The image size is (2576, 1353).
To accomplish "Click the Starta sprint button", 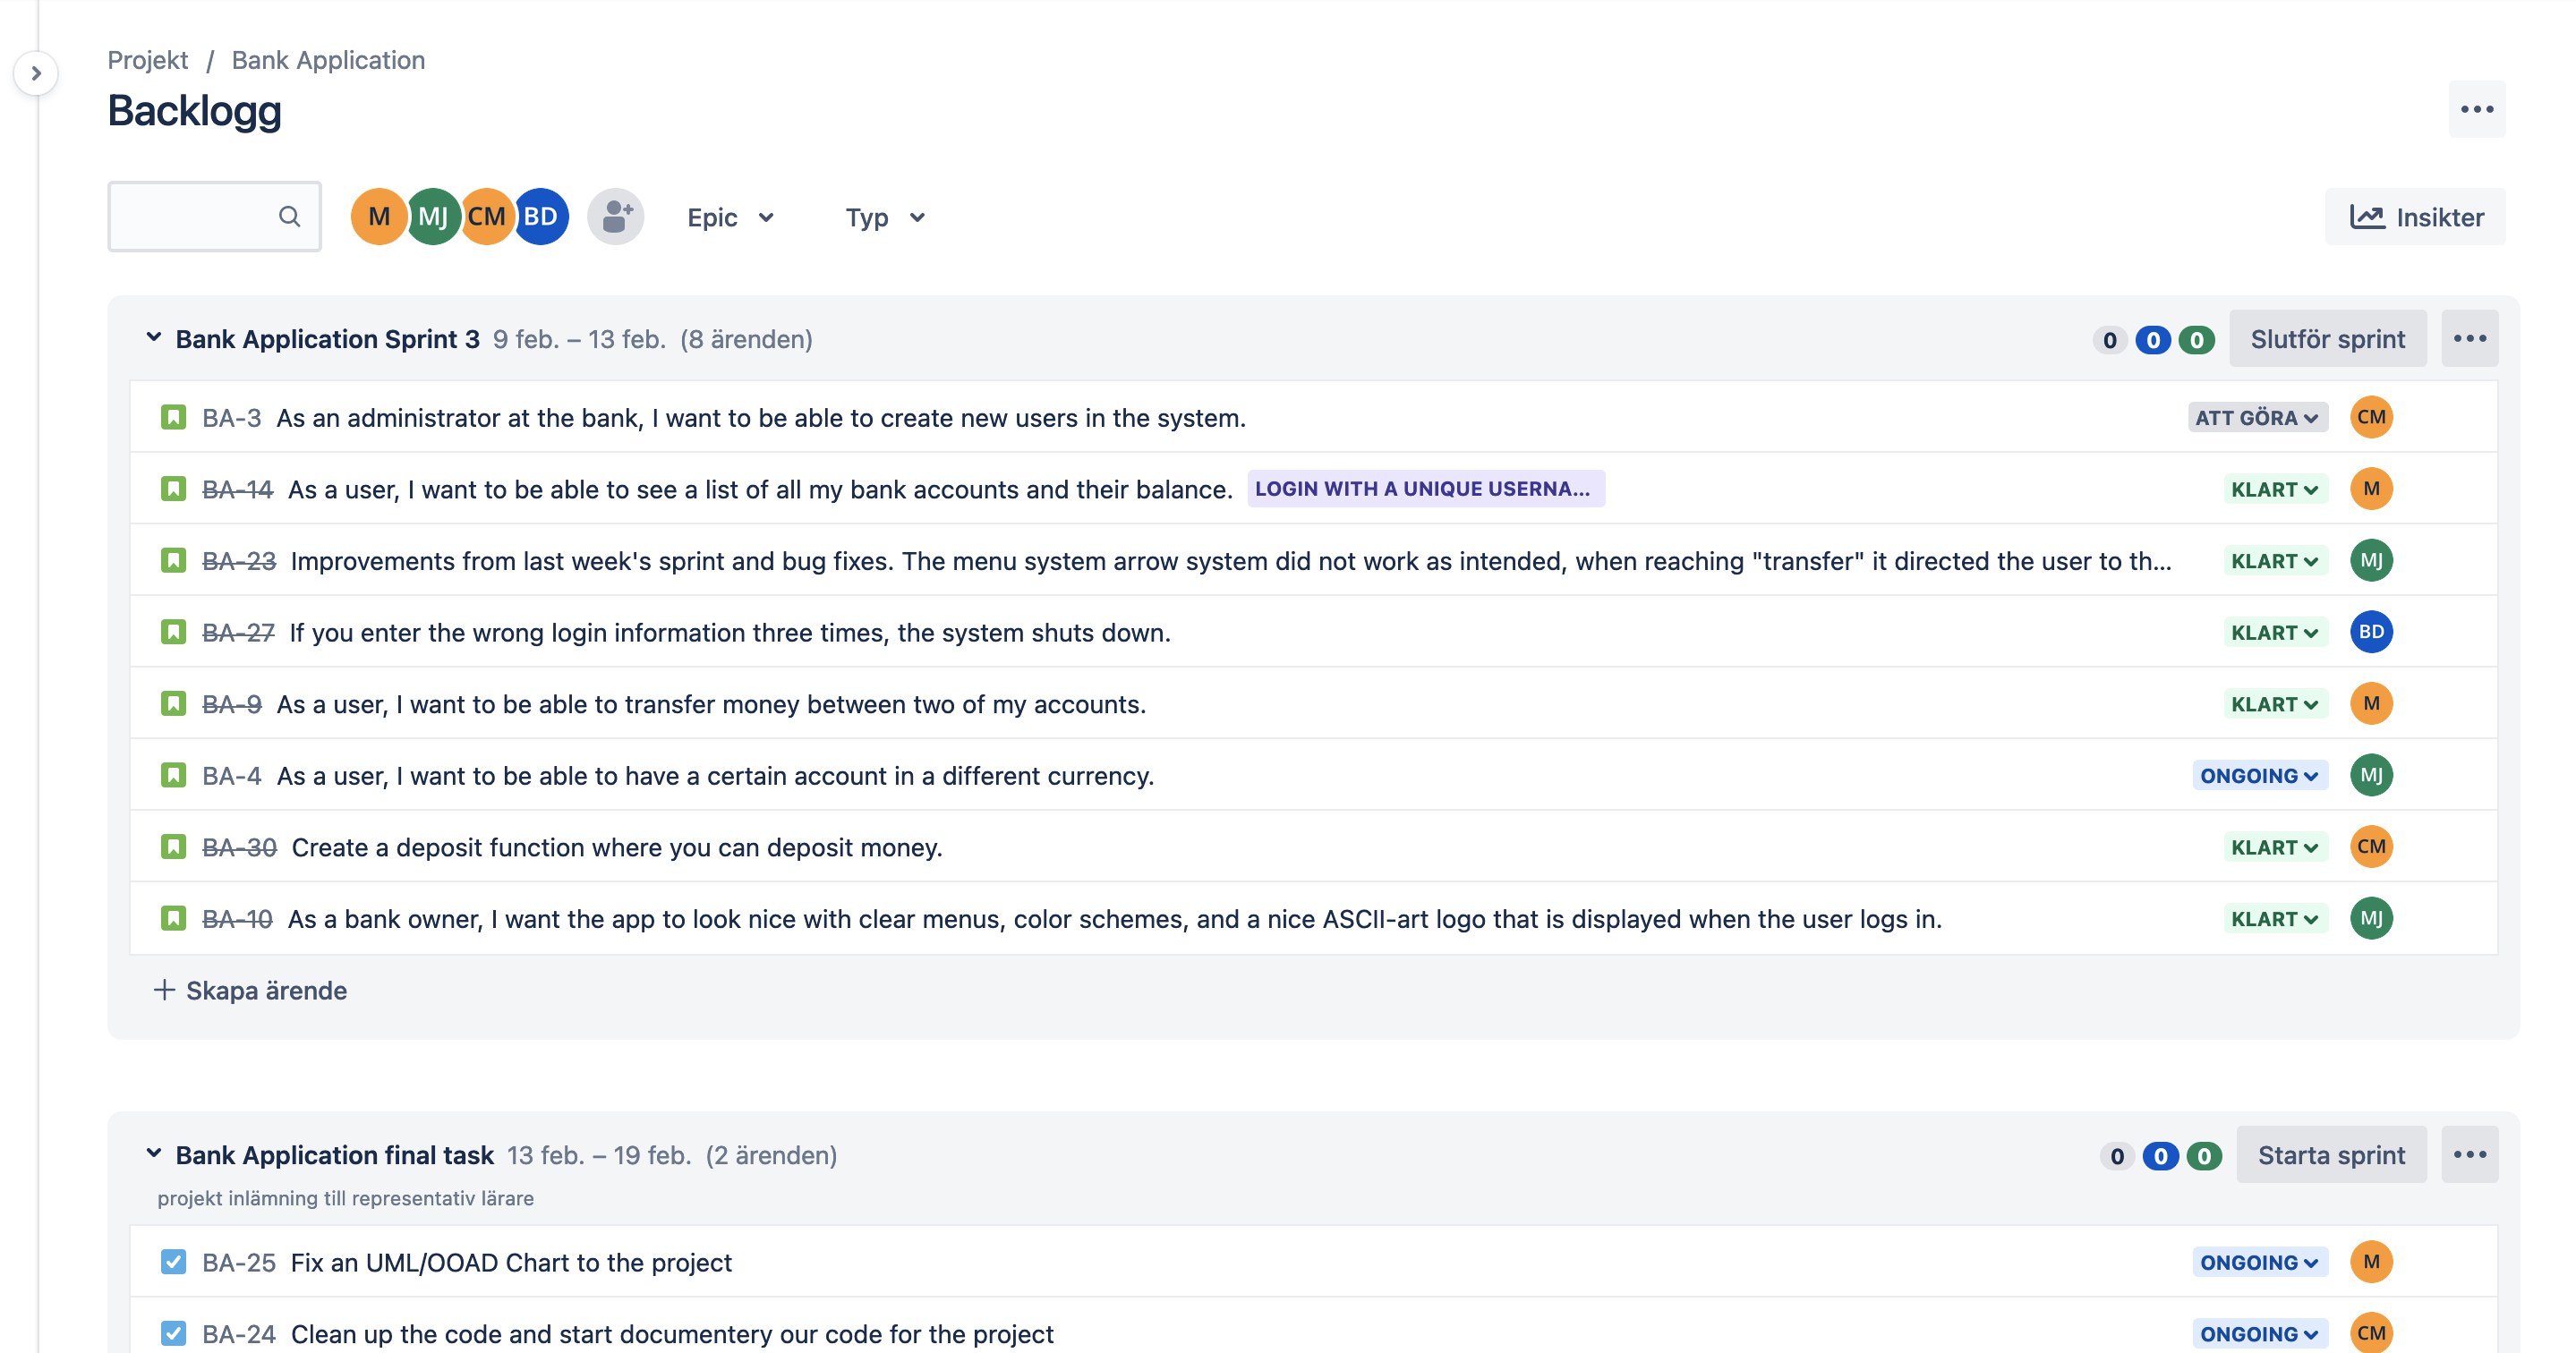I will pos(2331,1154).
